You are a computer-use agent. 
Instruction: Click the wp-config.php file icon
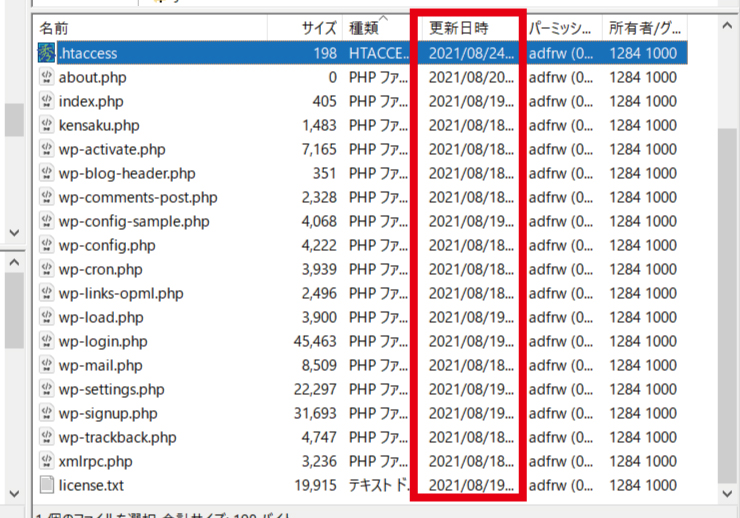click(x=47, y=245)
